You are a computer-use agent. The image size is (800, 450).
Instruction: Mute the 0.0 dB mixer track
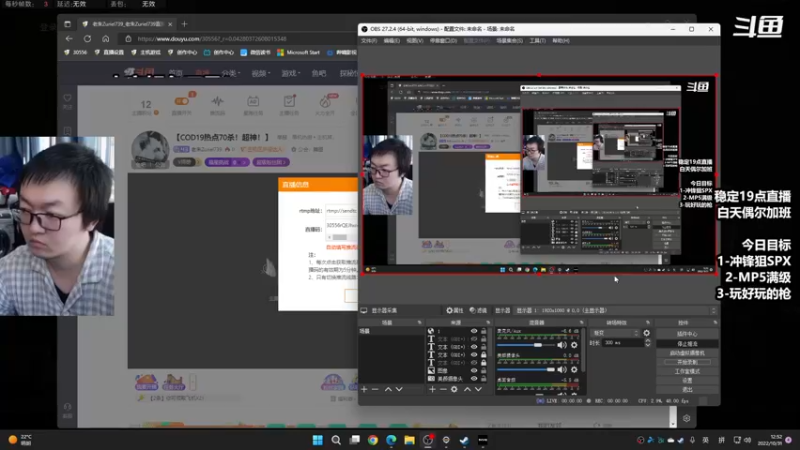coord(562,369)
